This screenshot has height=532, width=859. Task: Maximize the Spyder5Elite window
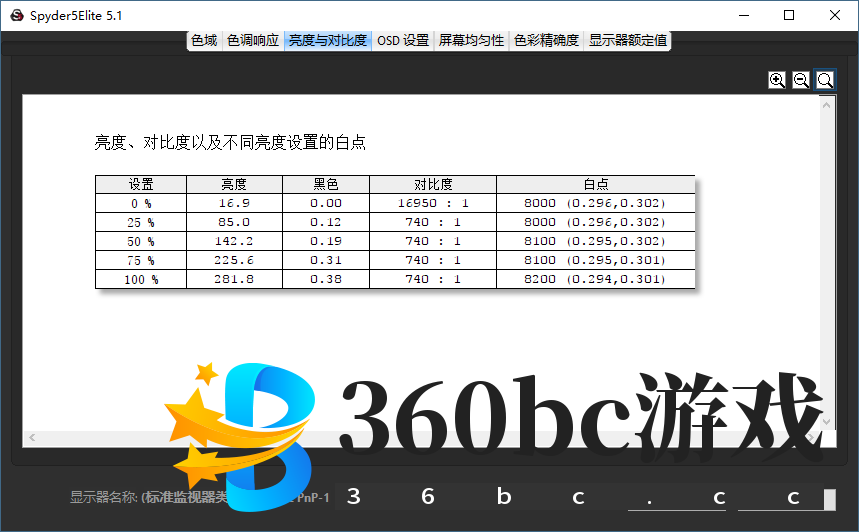(x=789, y=15)
